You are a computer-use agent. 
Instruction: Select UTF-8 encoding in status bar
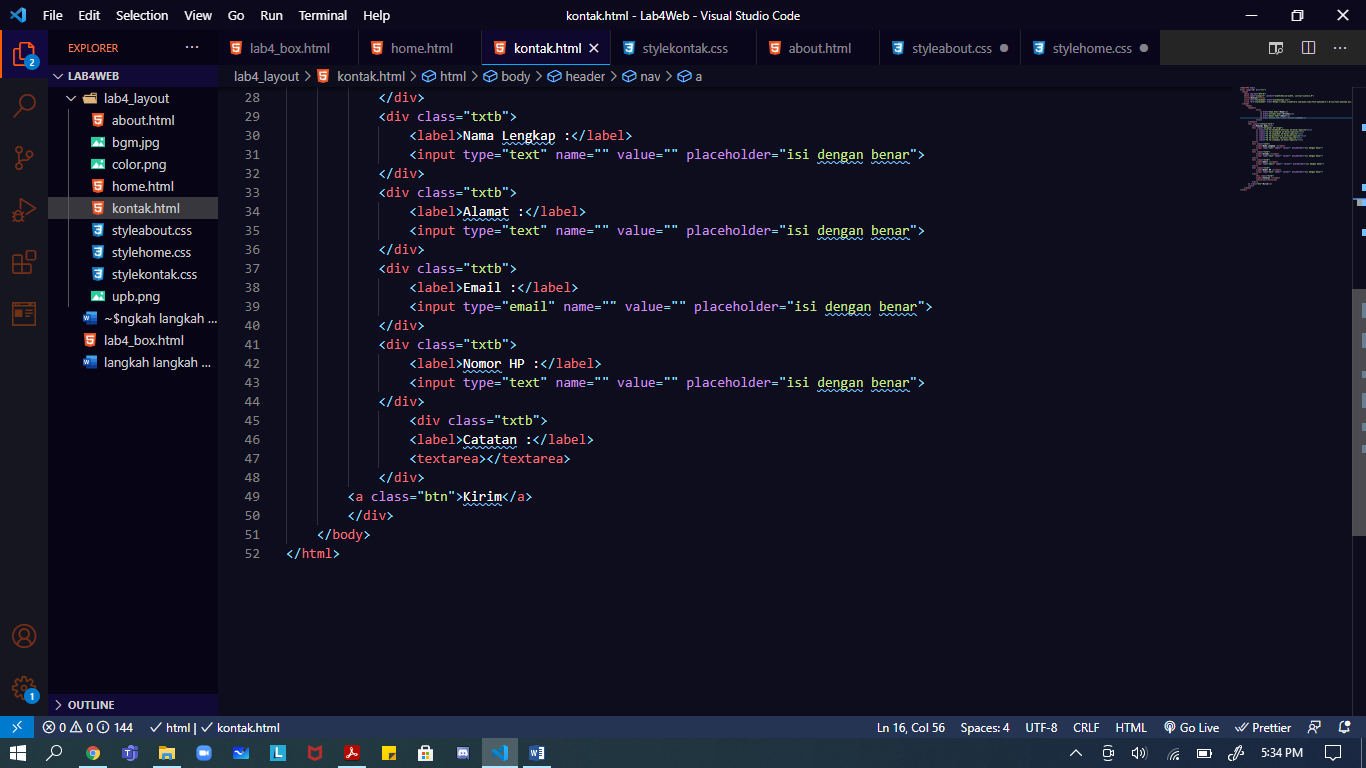click(x=1040, y=727)
